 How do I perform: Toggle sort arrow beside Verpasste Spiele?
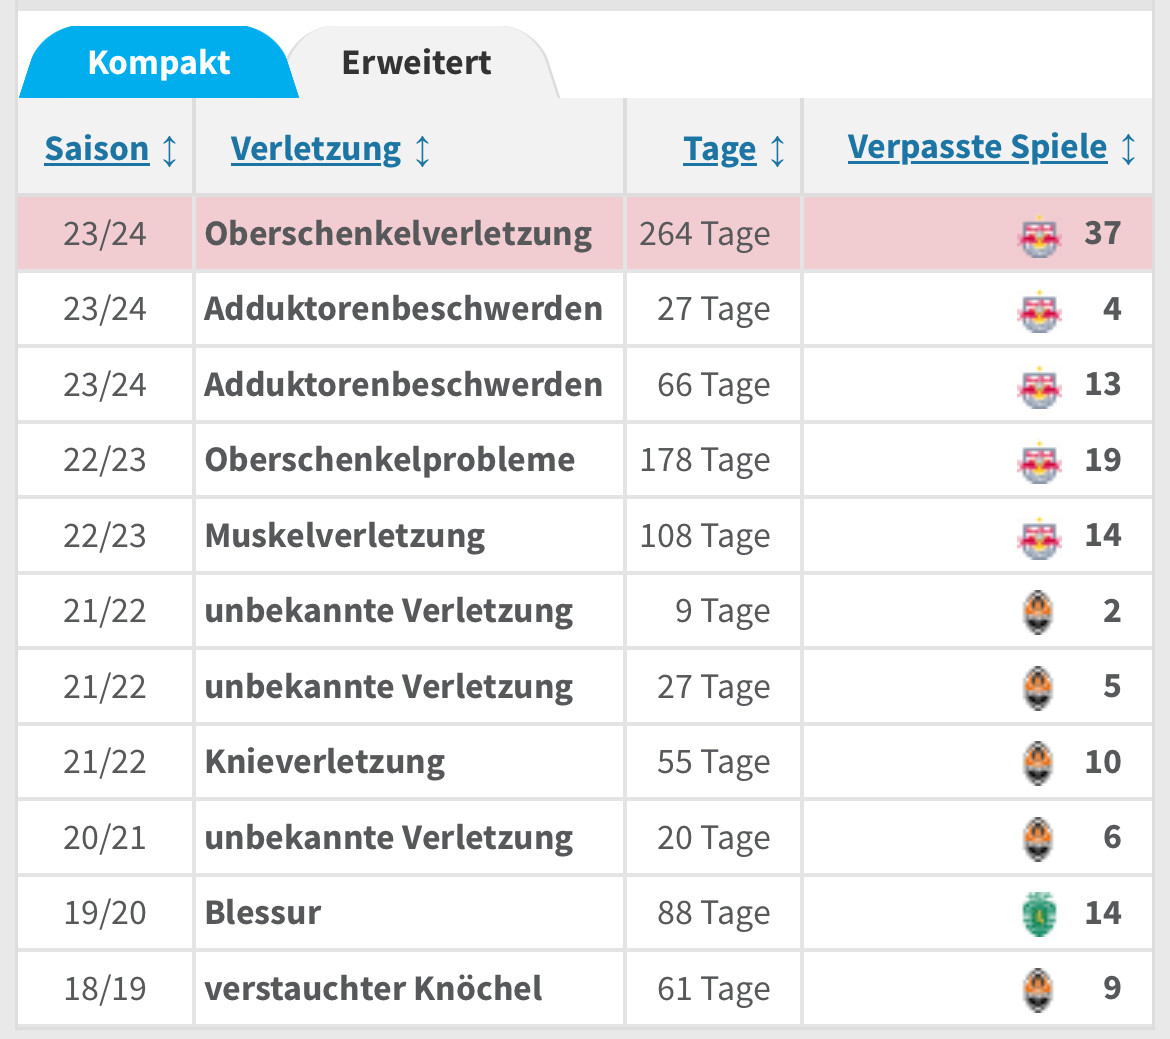[1128, 148]
